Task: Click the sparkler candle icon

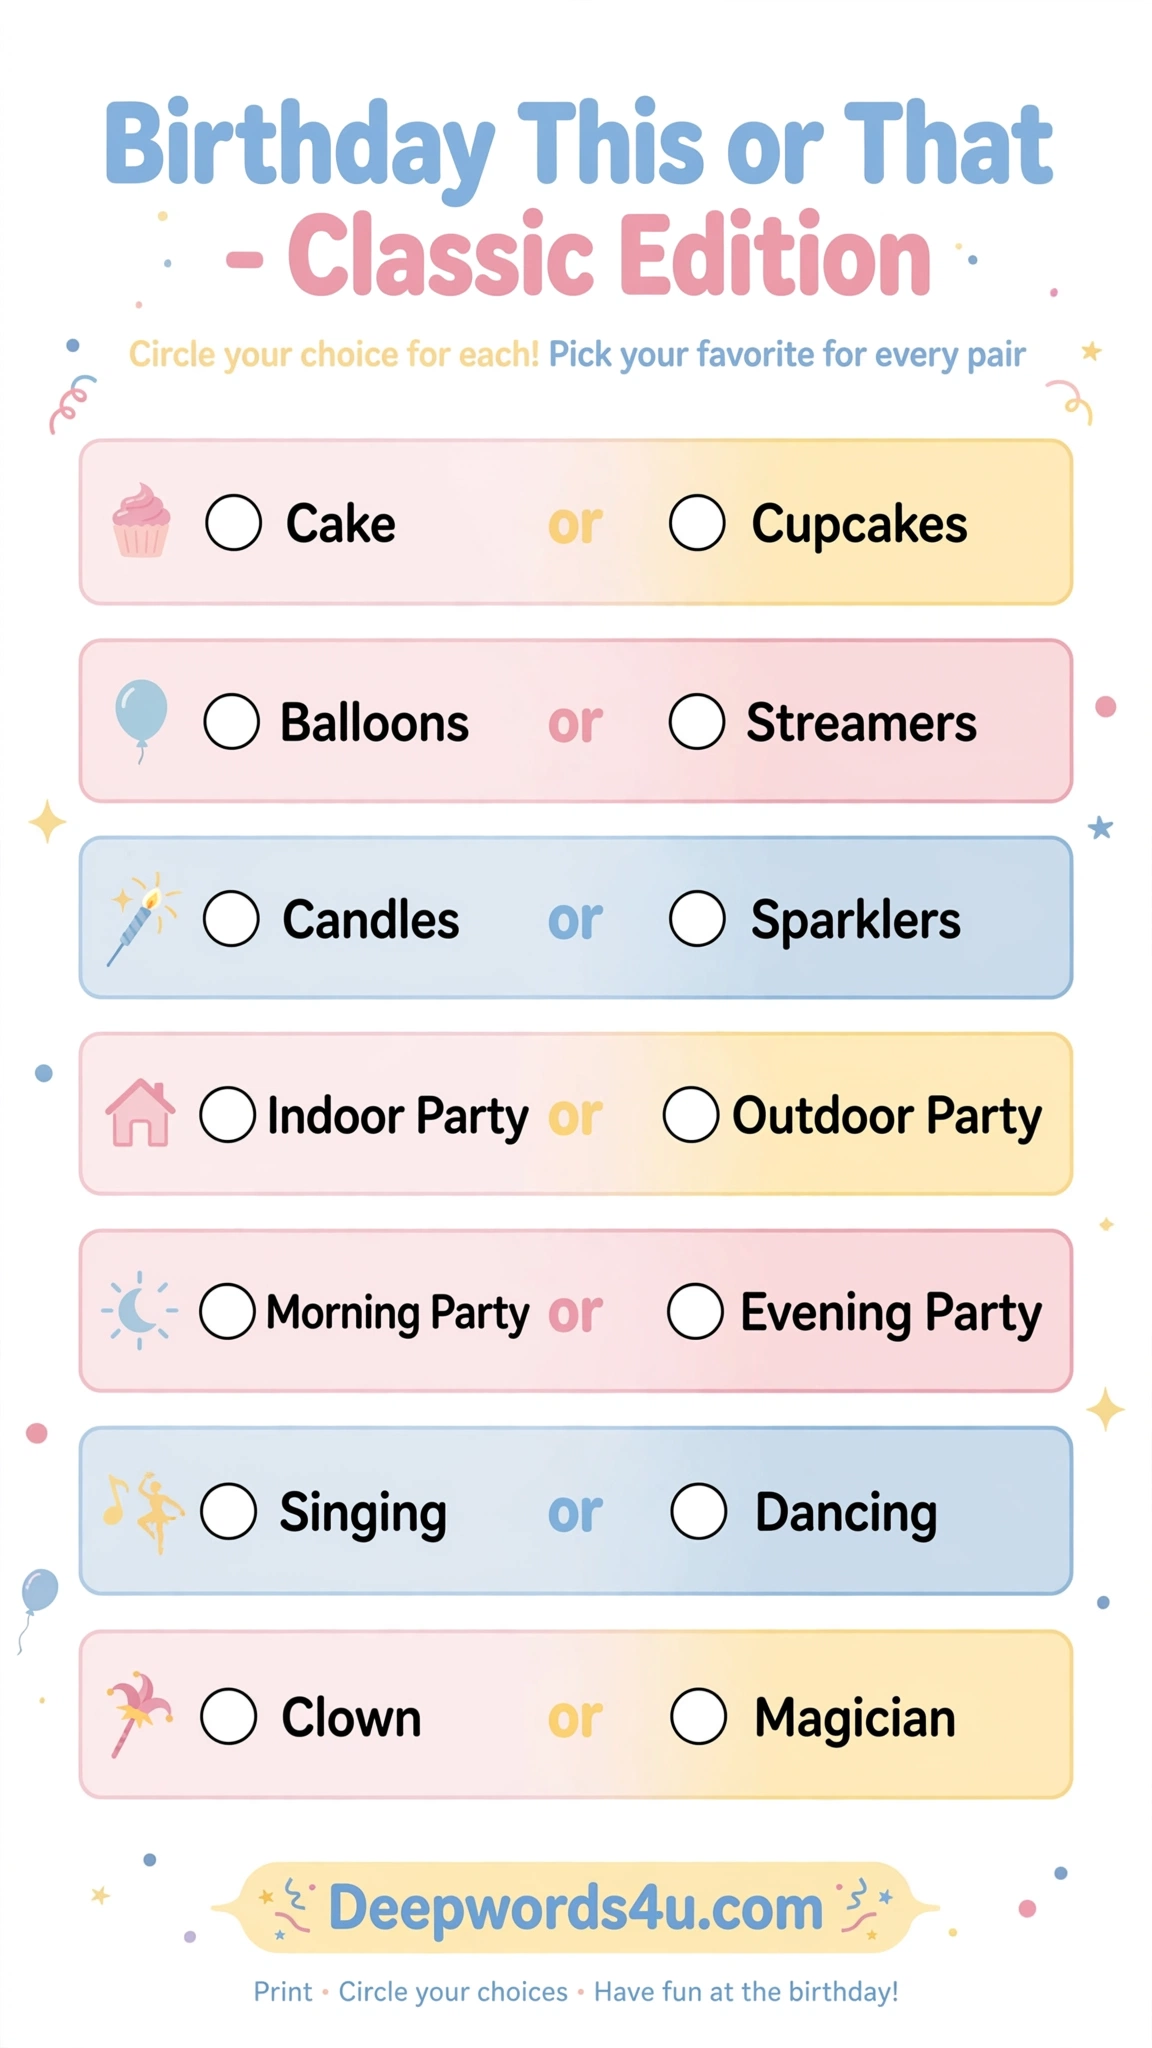Action: click(x=143, y=919)
